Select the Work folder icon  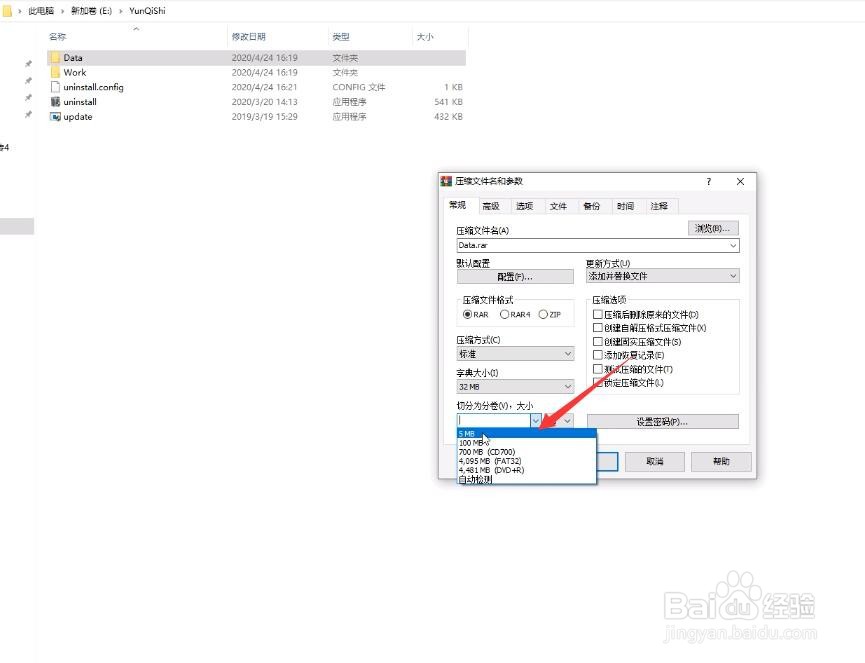(55, 72)
